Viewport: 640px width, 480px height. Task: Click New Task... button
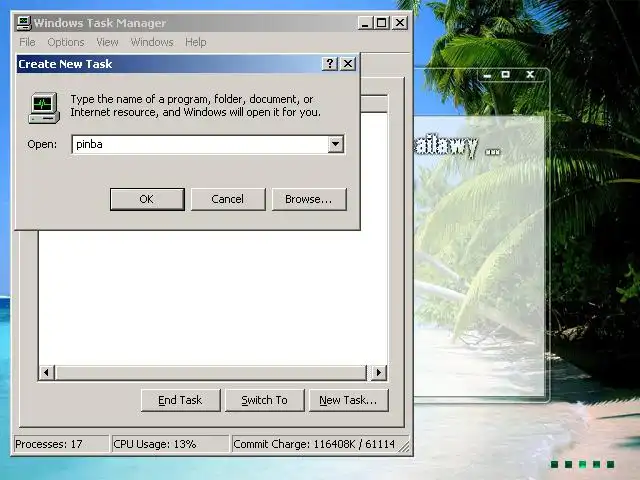click(x=349, y=400)
